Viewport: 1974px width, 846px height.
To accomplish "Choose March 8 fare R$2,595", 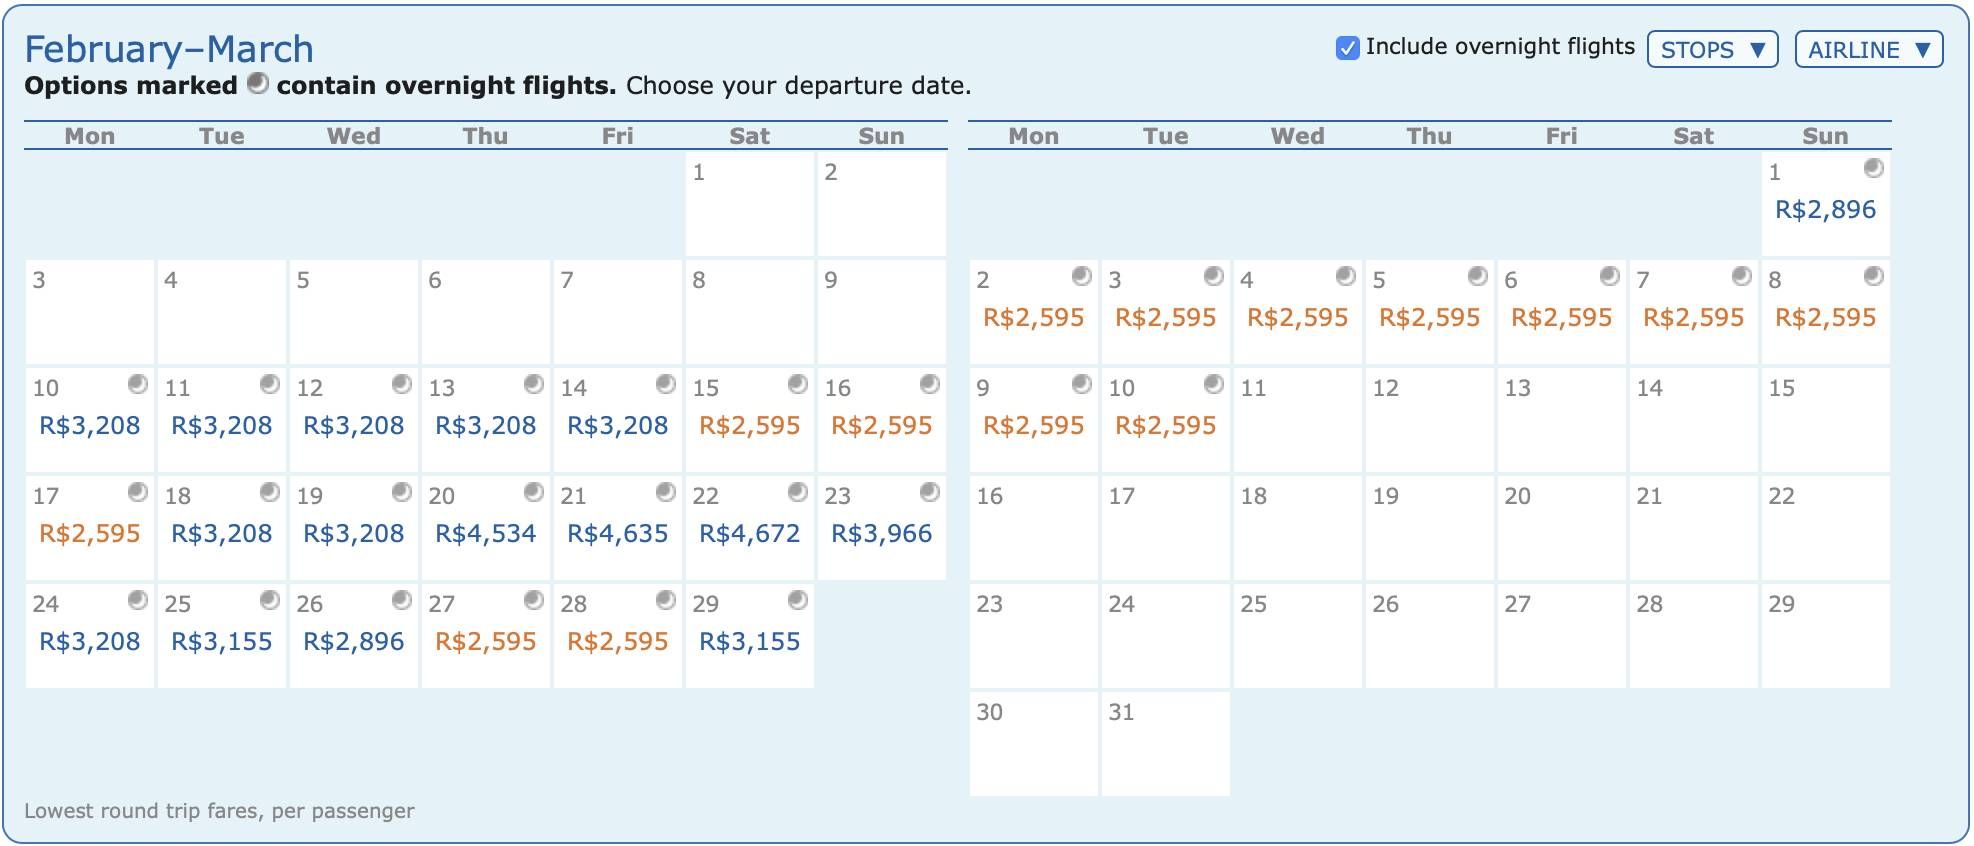I will 1826,318.
